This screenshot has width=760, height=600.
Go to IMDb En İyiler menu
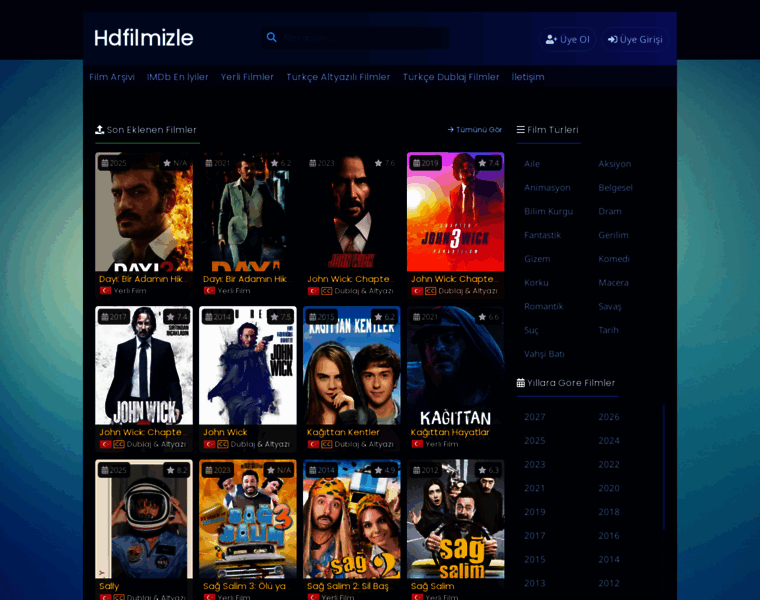[x=178, y=77]
